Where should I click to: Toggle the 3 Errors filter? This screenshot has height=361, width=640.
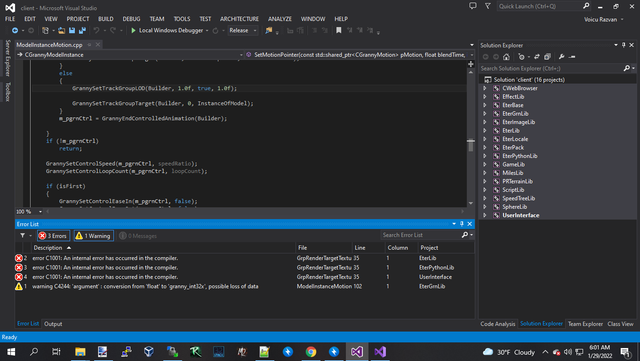(x=53, y=236)
